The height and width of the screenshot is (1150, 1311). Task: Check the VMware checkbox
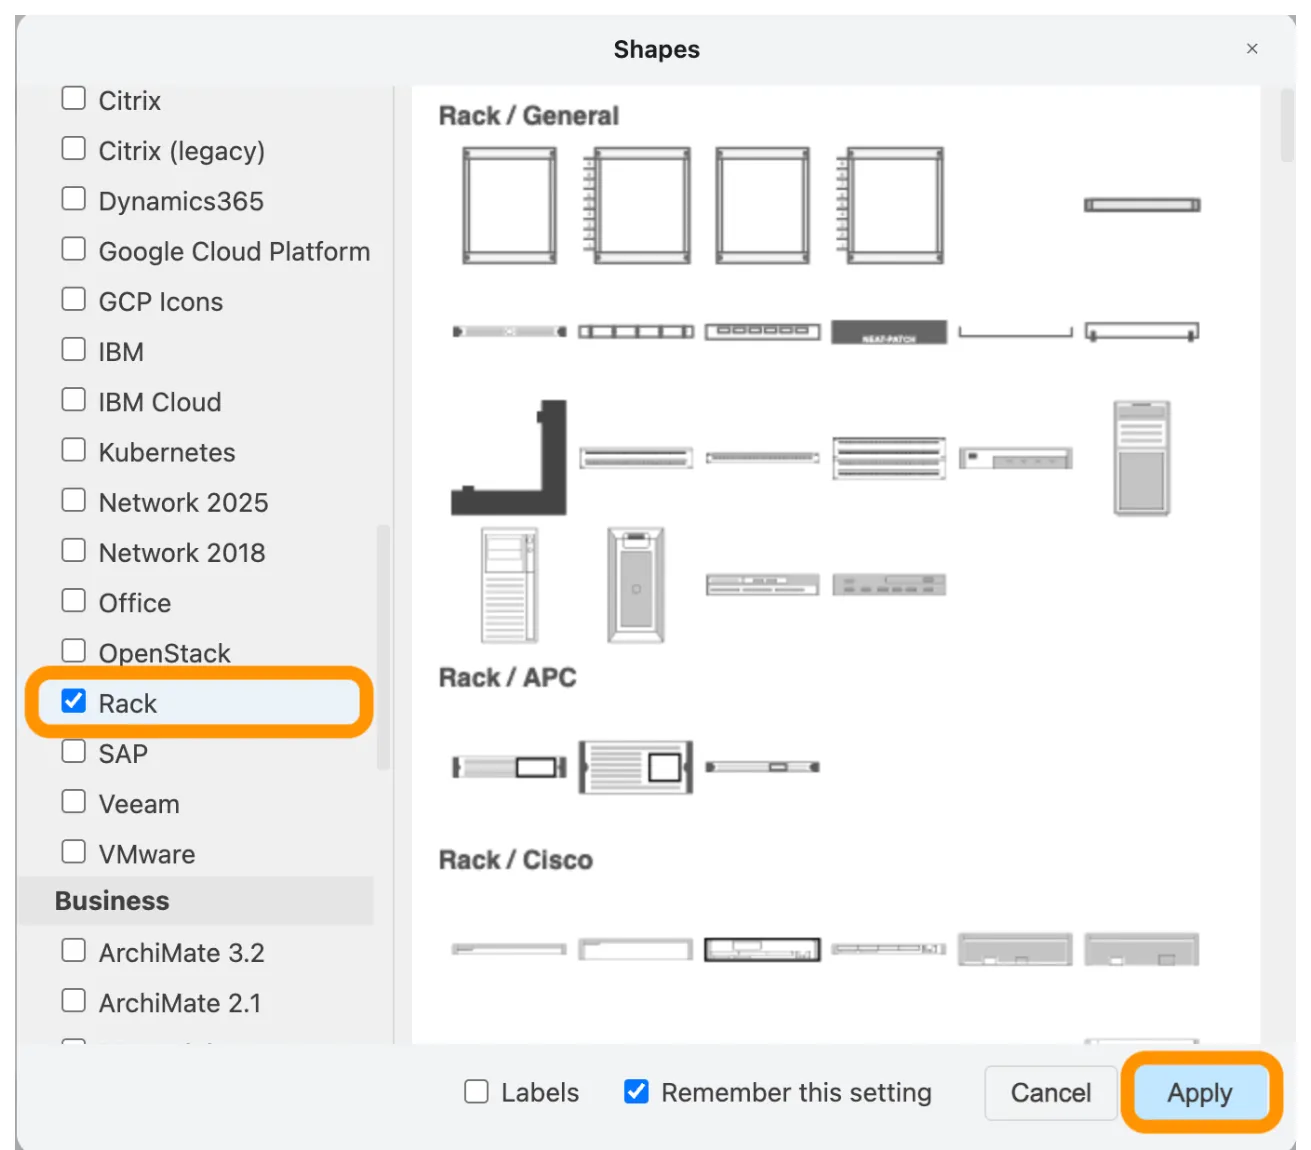pos(74,851)
